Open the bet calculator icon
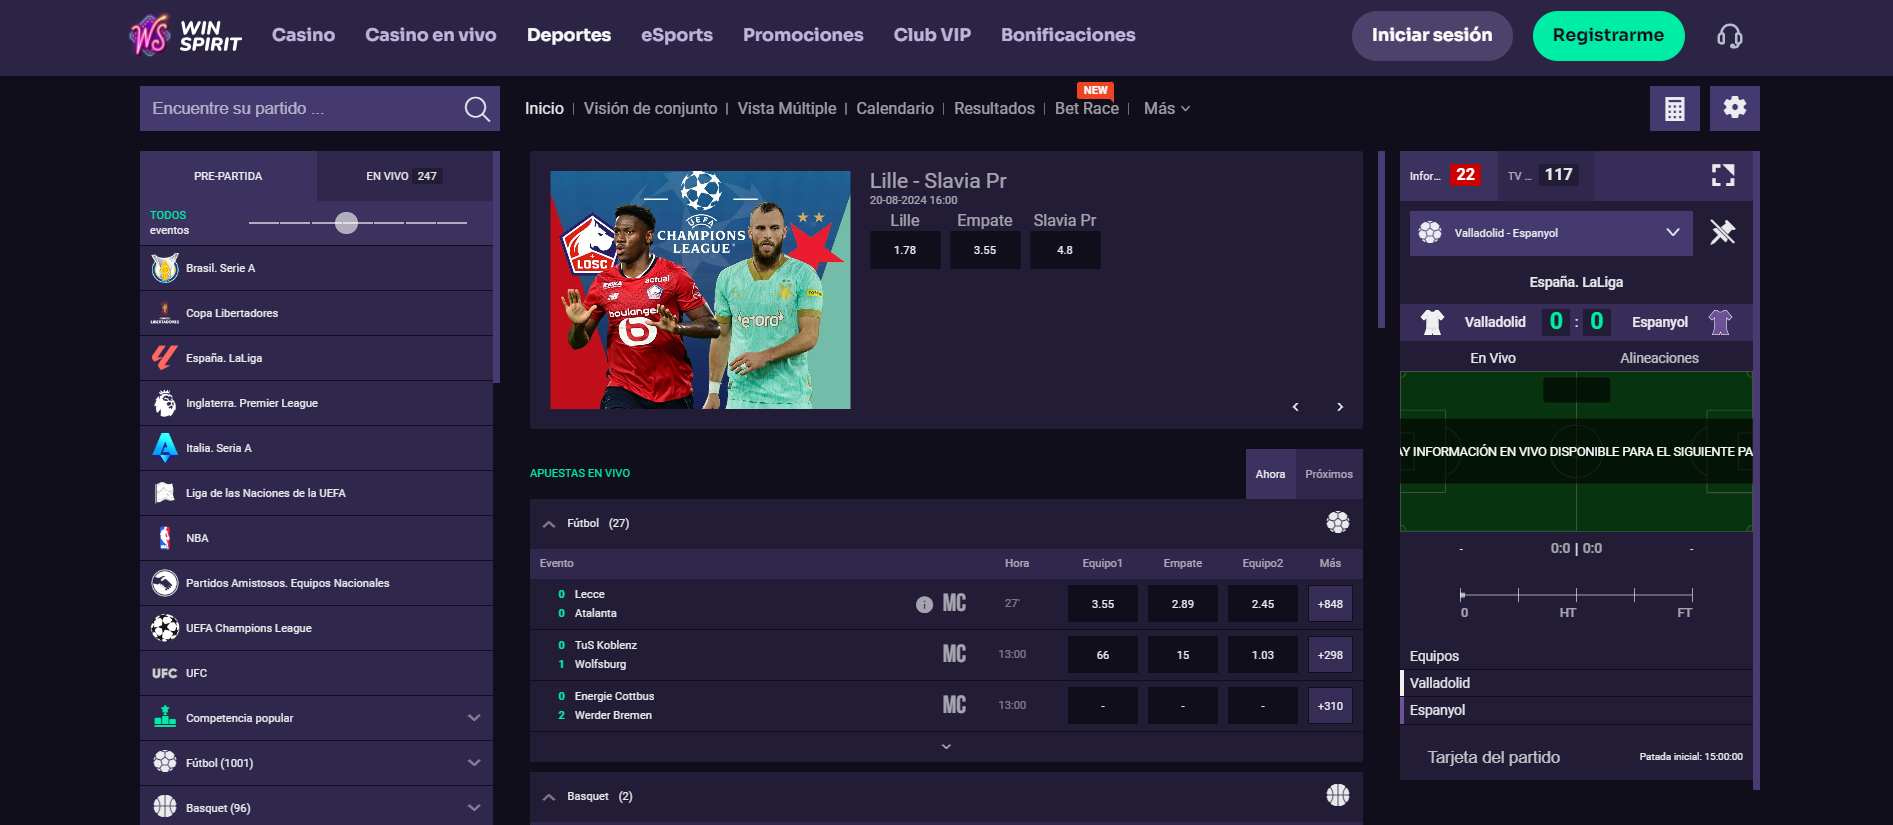Viewport: 1893px width, 825px height. coord(1674,108)
